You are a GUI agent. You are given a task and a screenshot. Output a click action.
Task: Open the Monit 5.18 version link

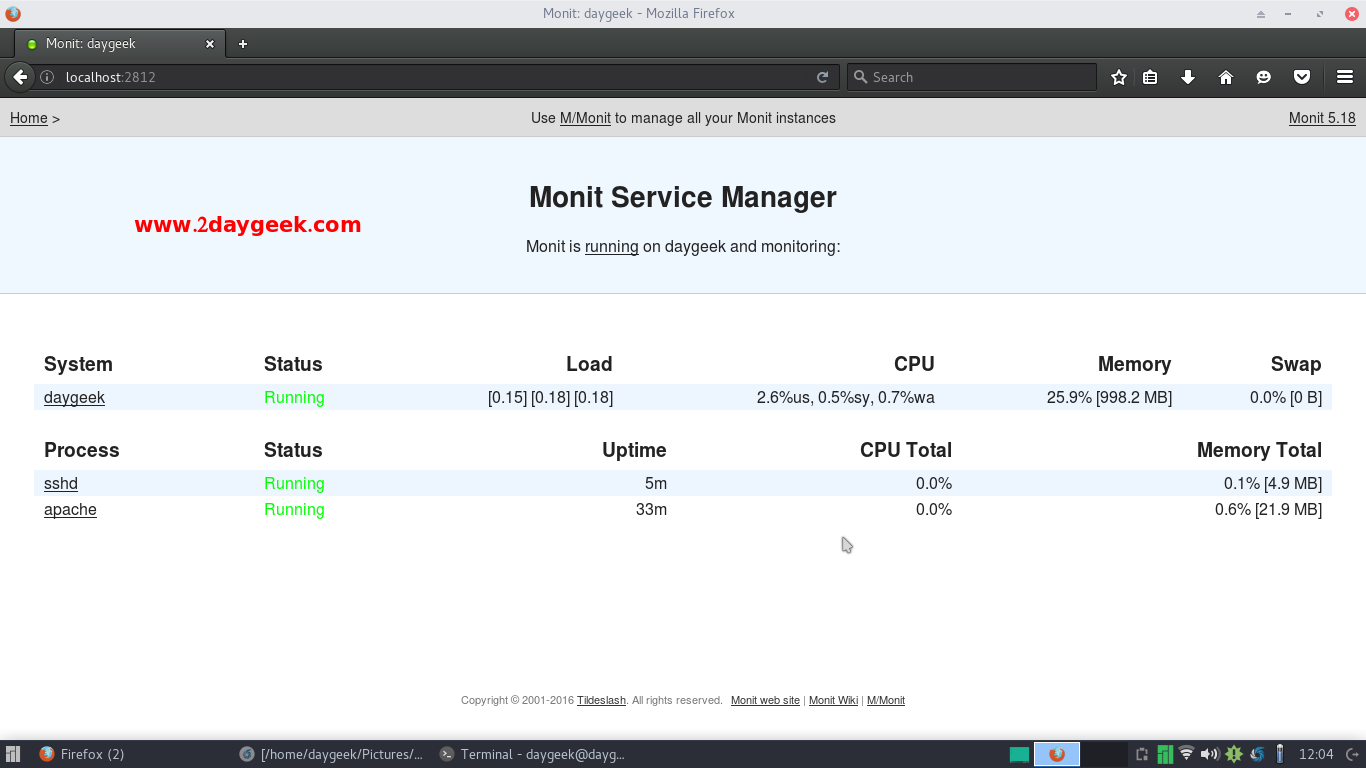pos(1322,118)
